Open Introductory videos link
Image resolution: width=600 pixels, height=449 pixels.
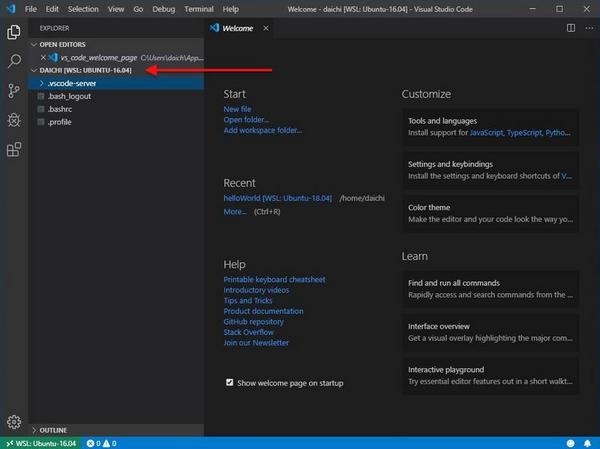[256, 290]
